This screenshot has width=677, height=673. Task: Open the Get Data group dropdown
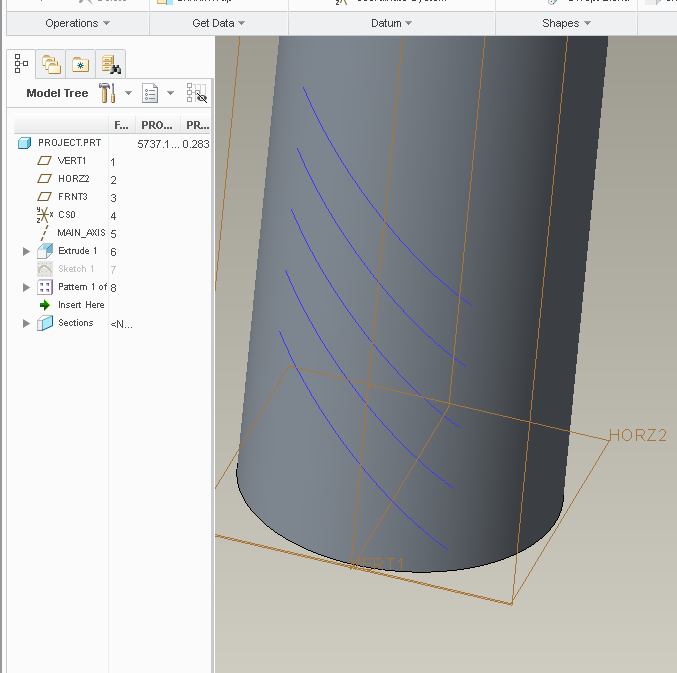218,23
